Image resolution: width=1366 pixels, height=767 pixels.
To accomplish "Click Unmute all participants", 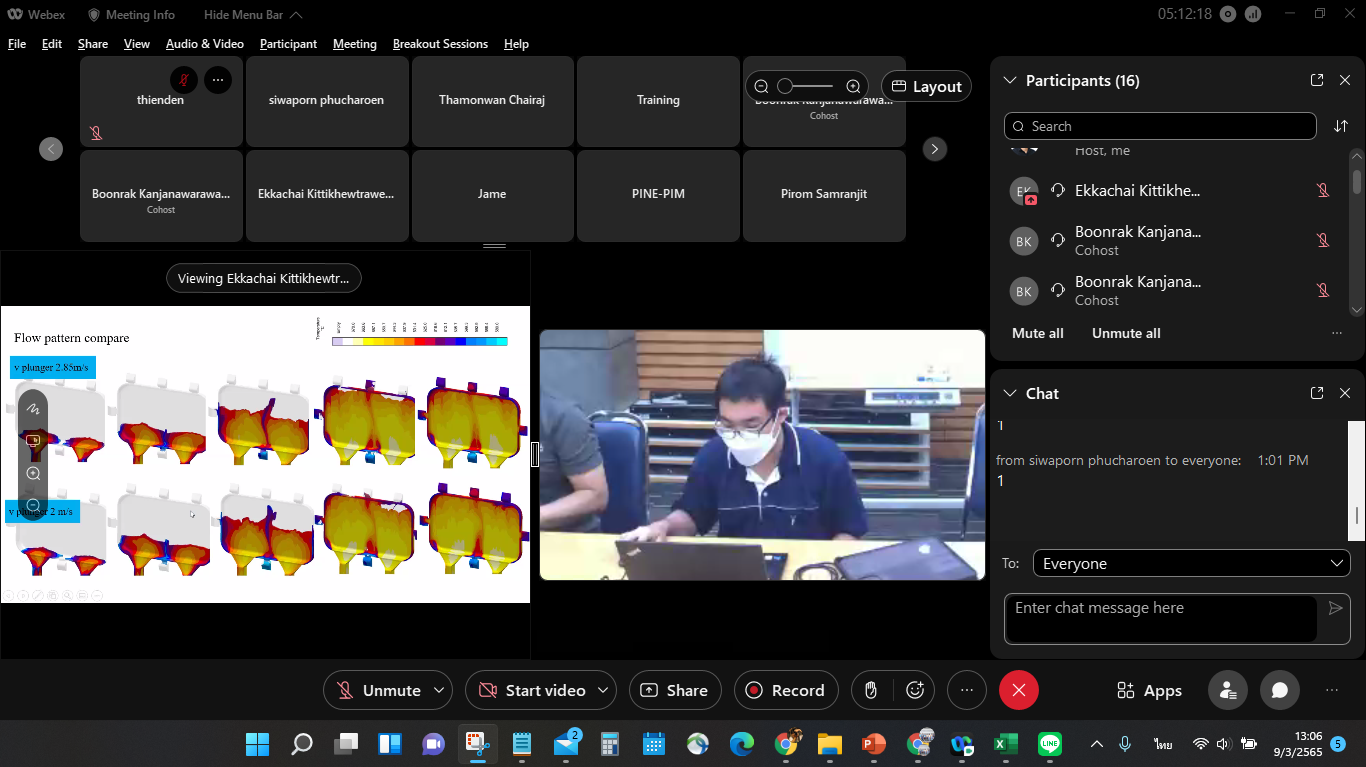I will [x=1126, y=333].
